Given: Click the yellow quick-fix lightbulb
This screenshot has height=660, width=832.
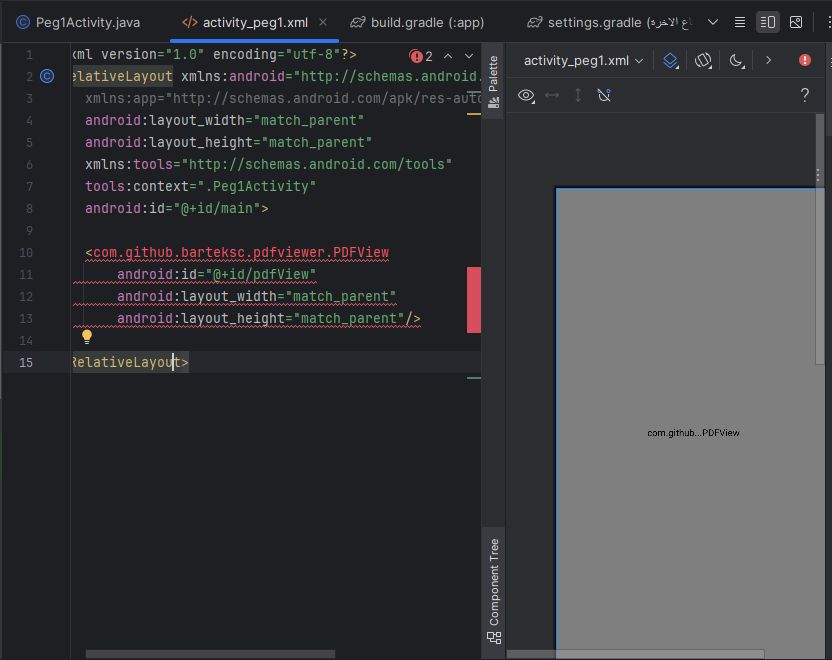Looking at the screenshot, I should 87,336.
